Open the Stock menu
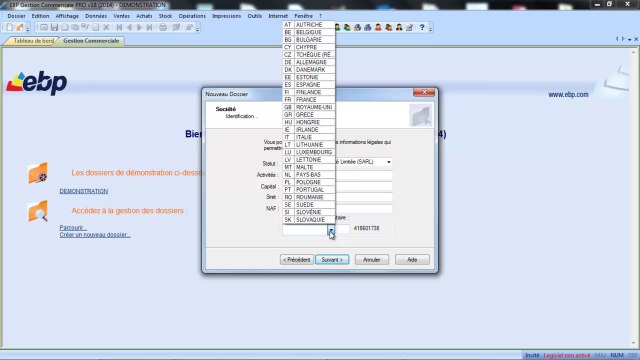This screenshot has width=640, height=360. [x=165, y=16]
